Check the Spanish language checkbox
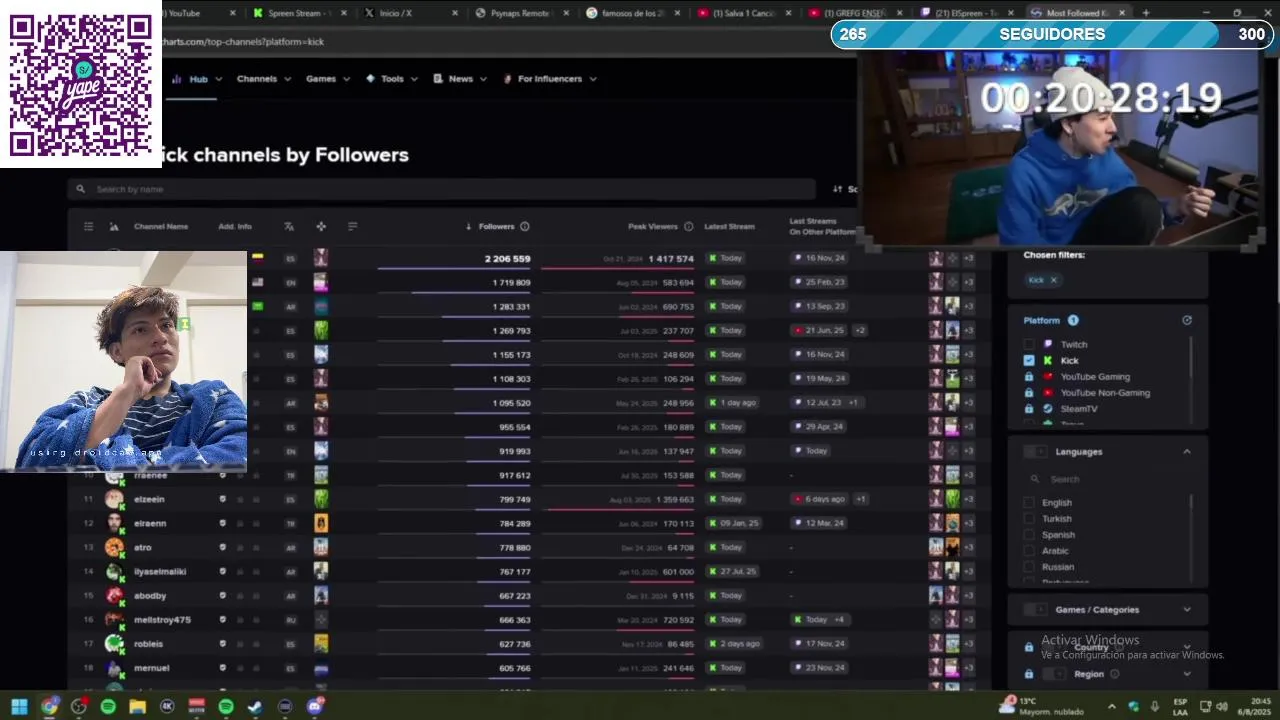Image resolution: width=1280 pixels, height=720 pixels. pos(1029,535)
